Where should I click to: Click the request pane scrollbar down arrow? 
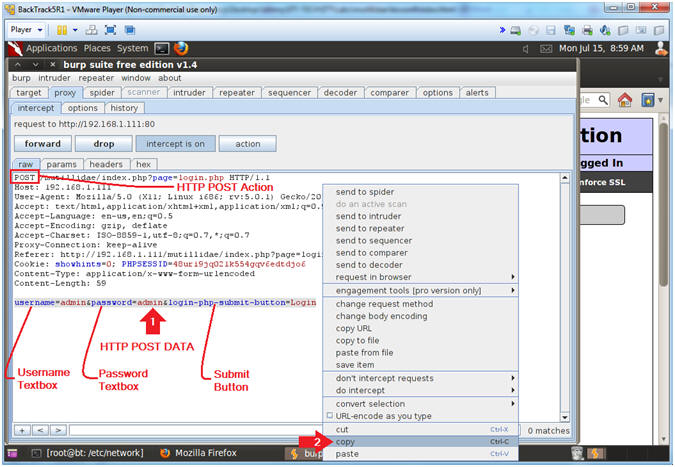coord(565,417)
